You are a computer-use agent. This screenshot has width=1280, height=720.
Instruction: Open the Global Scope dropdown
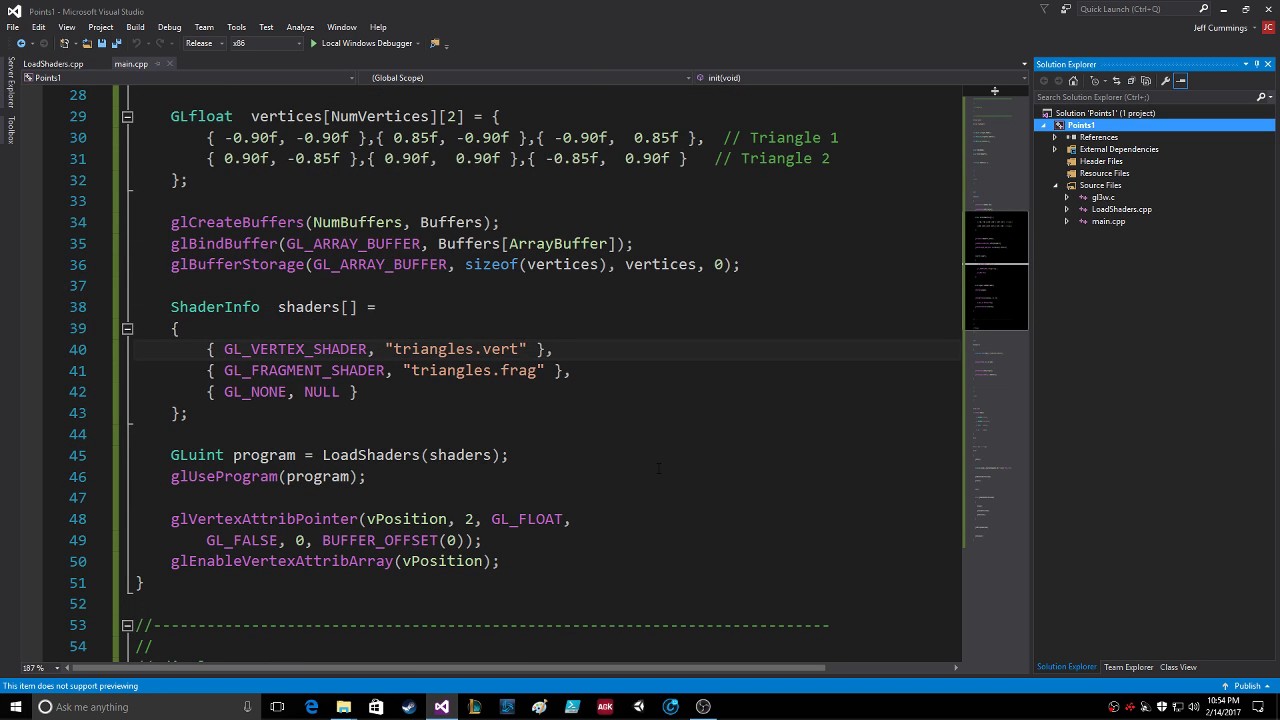[524, 78]
